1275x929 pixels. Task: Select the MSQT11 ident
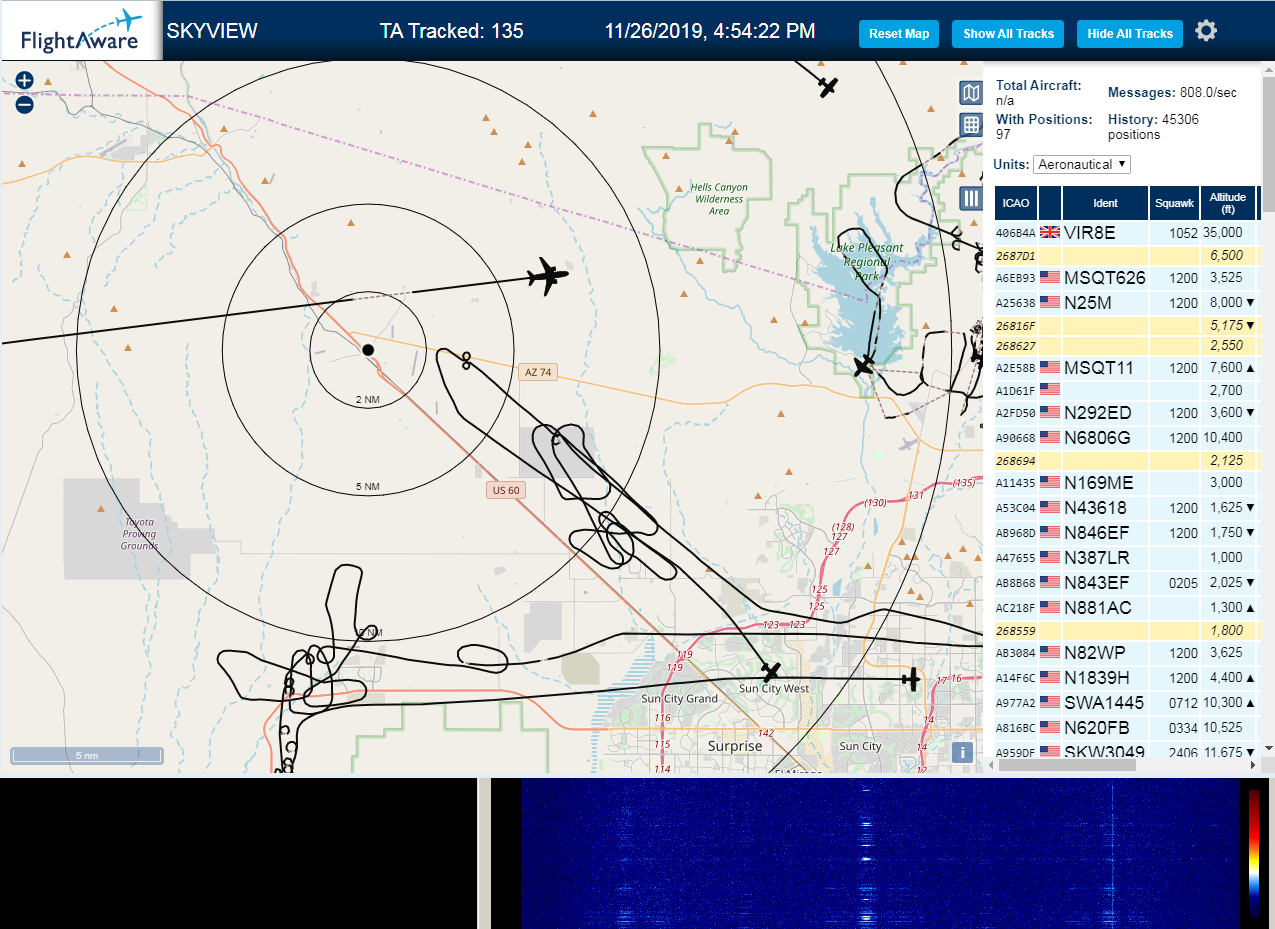1099,368
